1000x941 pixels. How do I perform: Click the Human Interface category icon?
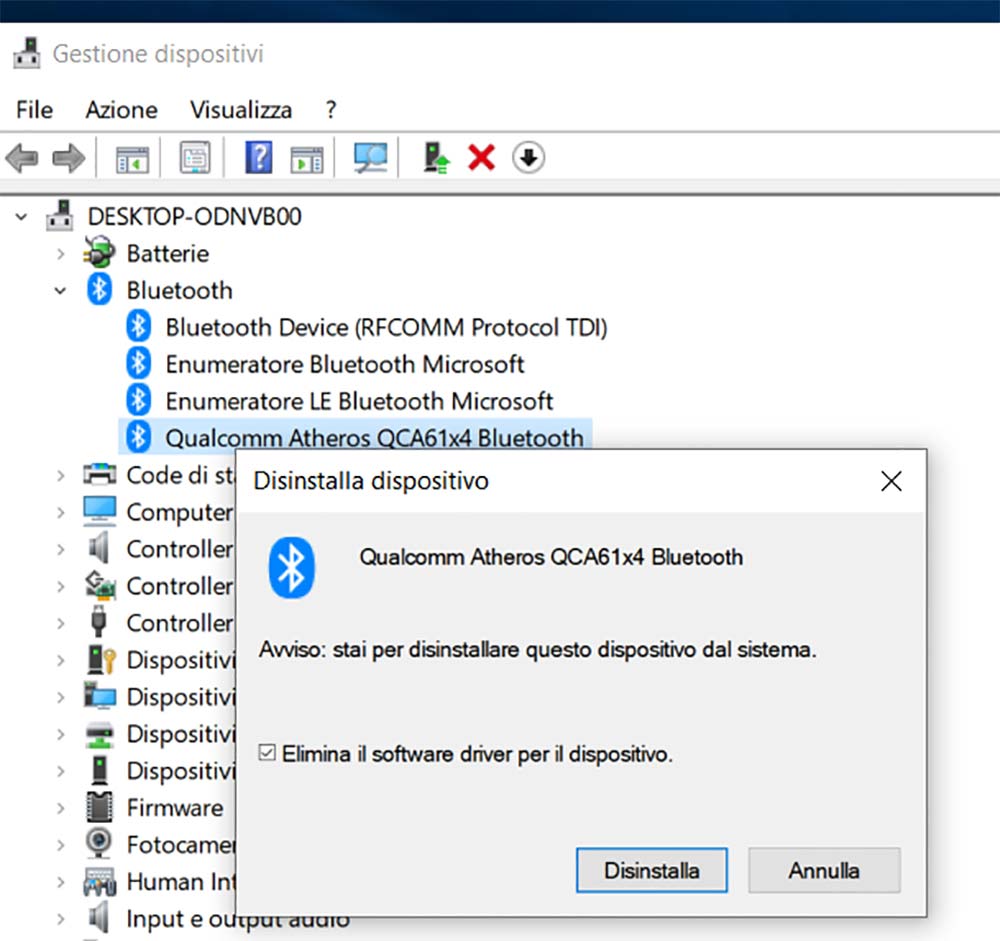click(99, 881)
